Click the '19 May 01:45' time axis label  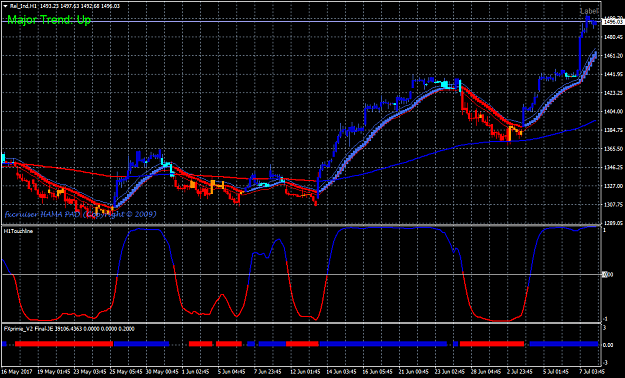(53, 371)
